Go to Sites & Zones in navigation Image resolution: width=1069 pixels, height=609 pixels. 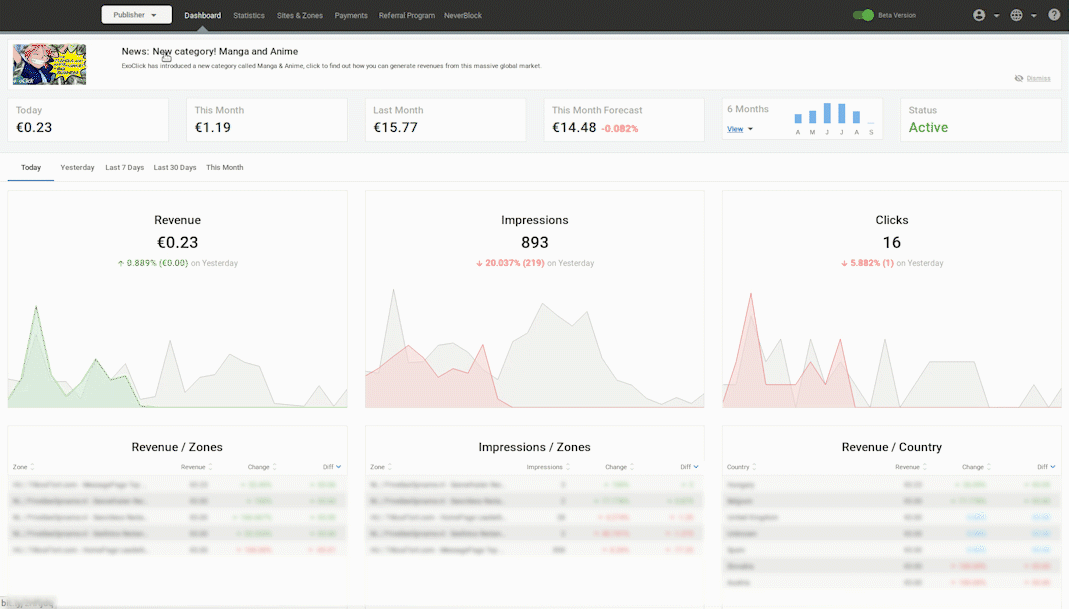tap(300, 16)
